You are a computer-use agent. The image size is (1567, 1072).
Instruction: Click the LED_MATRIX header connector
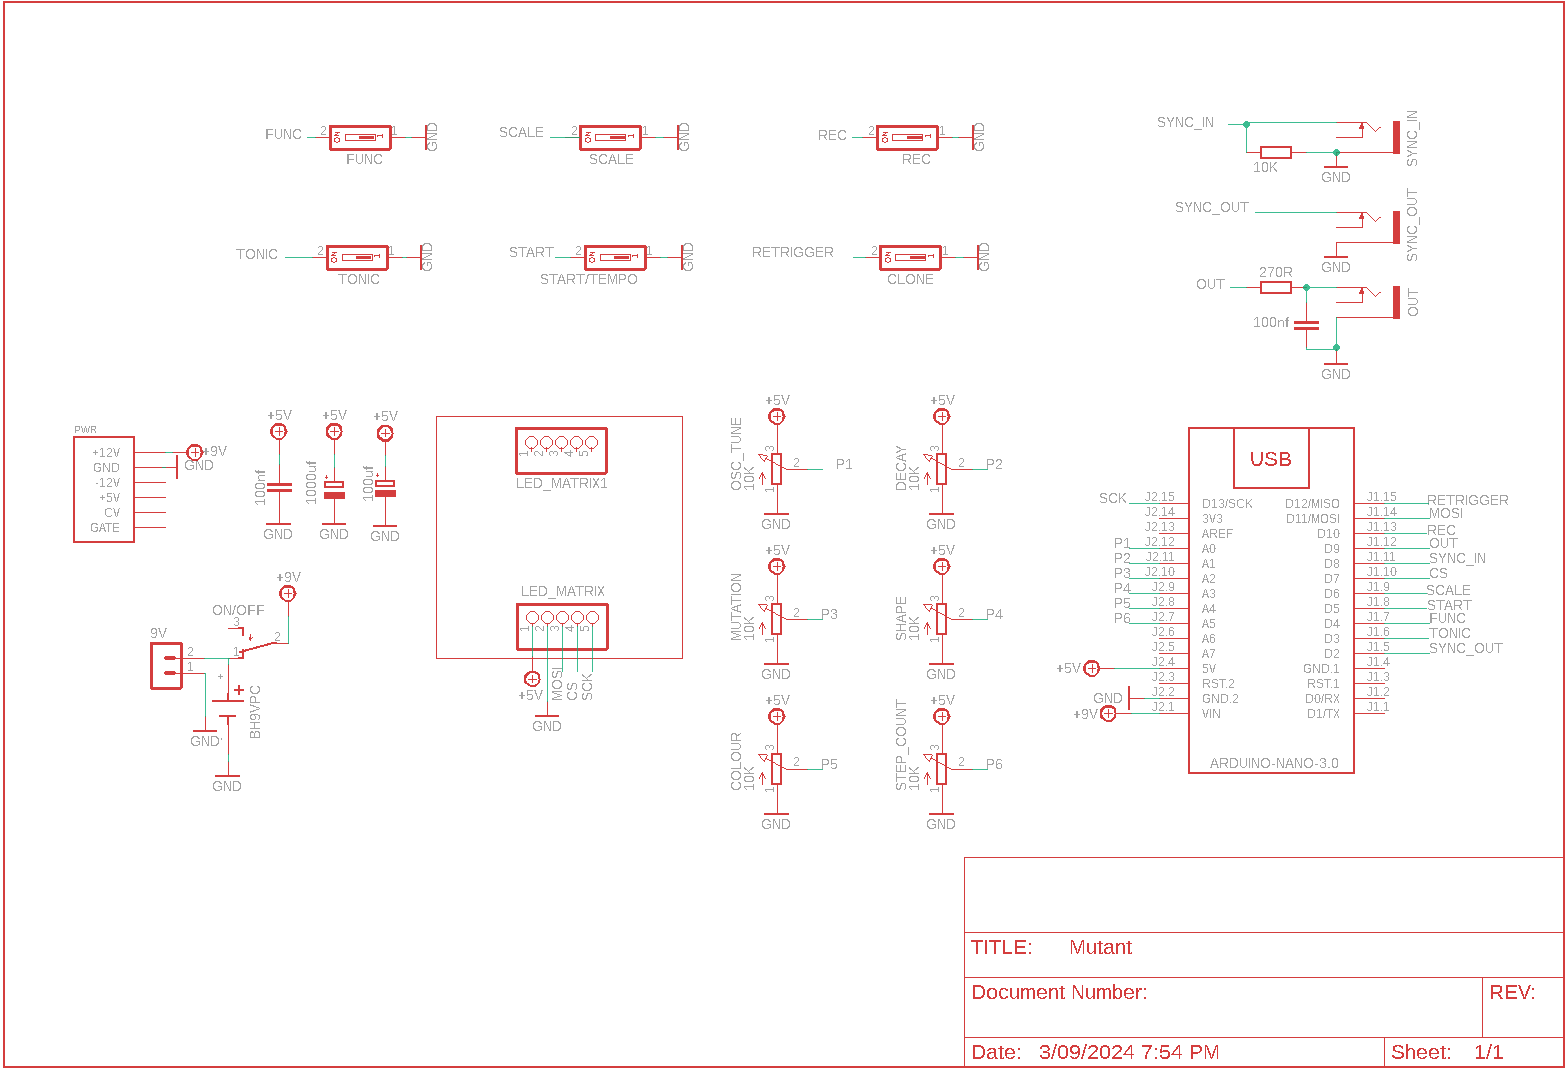click(562, 627)
